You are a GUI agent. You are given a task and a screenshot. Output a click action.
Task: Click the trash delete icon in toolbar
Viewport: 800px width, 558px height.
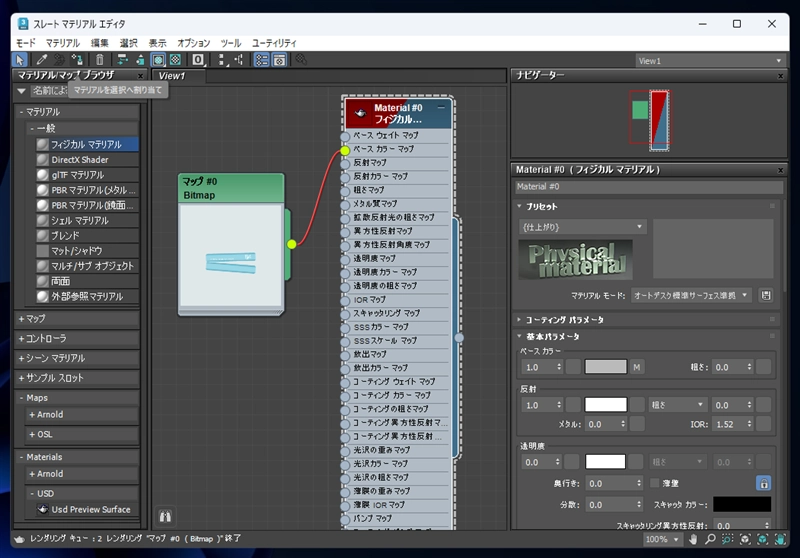[x=99, y=60]
